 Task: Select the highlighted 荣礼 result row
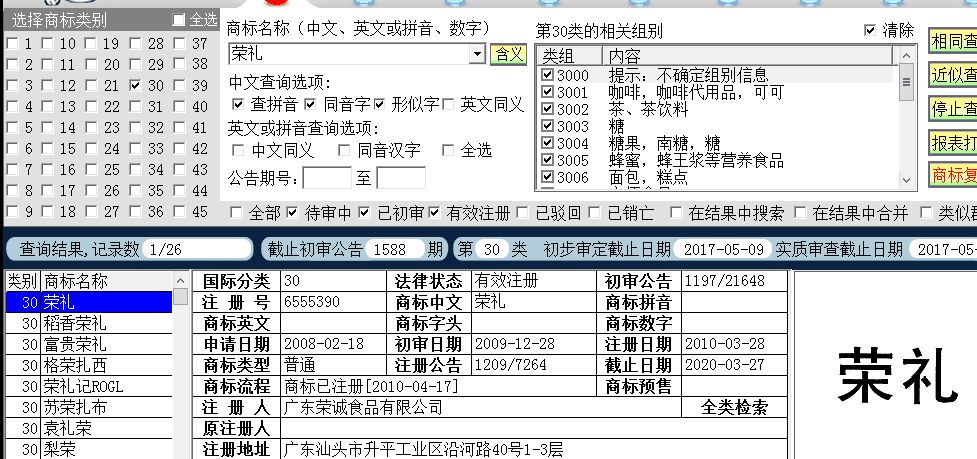(x=89, y=303)
